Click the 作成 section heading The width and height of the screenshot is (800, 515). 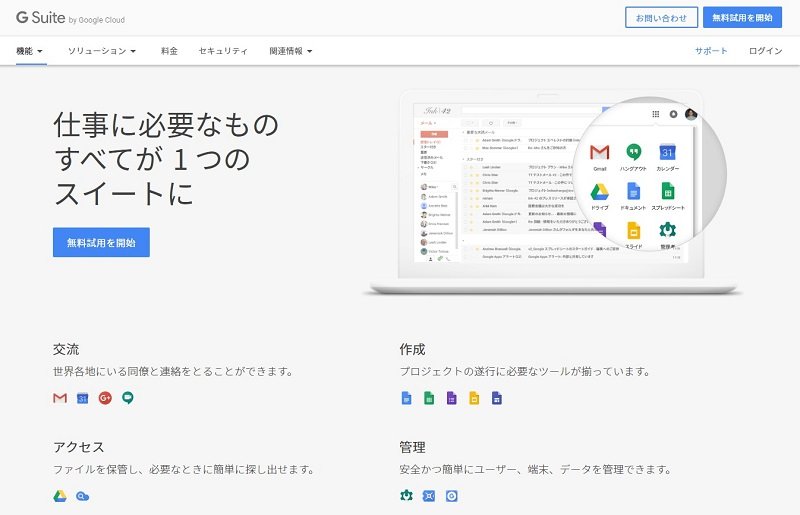pyautogui.click(x=412, y=350)
